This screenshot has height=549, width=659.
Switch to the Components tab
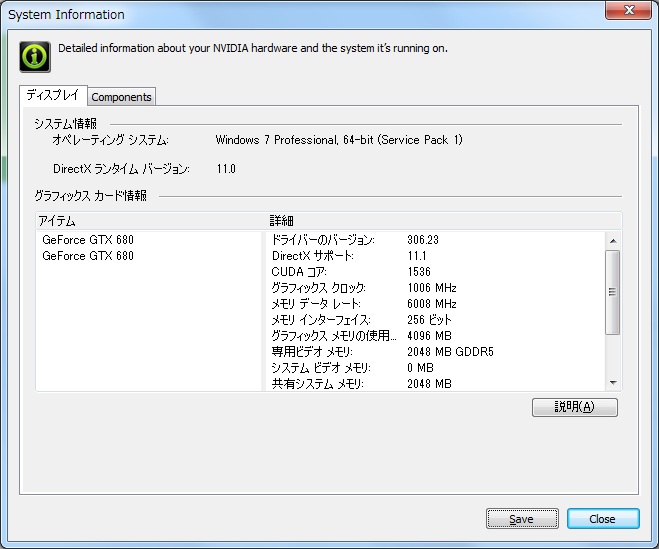click(121, 97)
